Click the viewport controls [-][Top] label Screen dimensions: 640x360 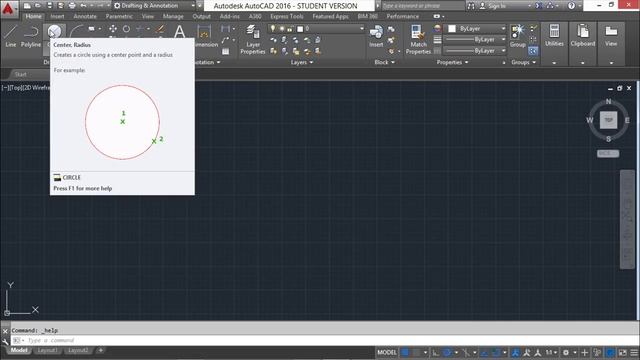[25, 88]
